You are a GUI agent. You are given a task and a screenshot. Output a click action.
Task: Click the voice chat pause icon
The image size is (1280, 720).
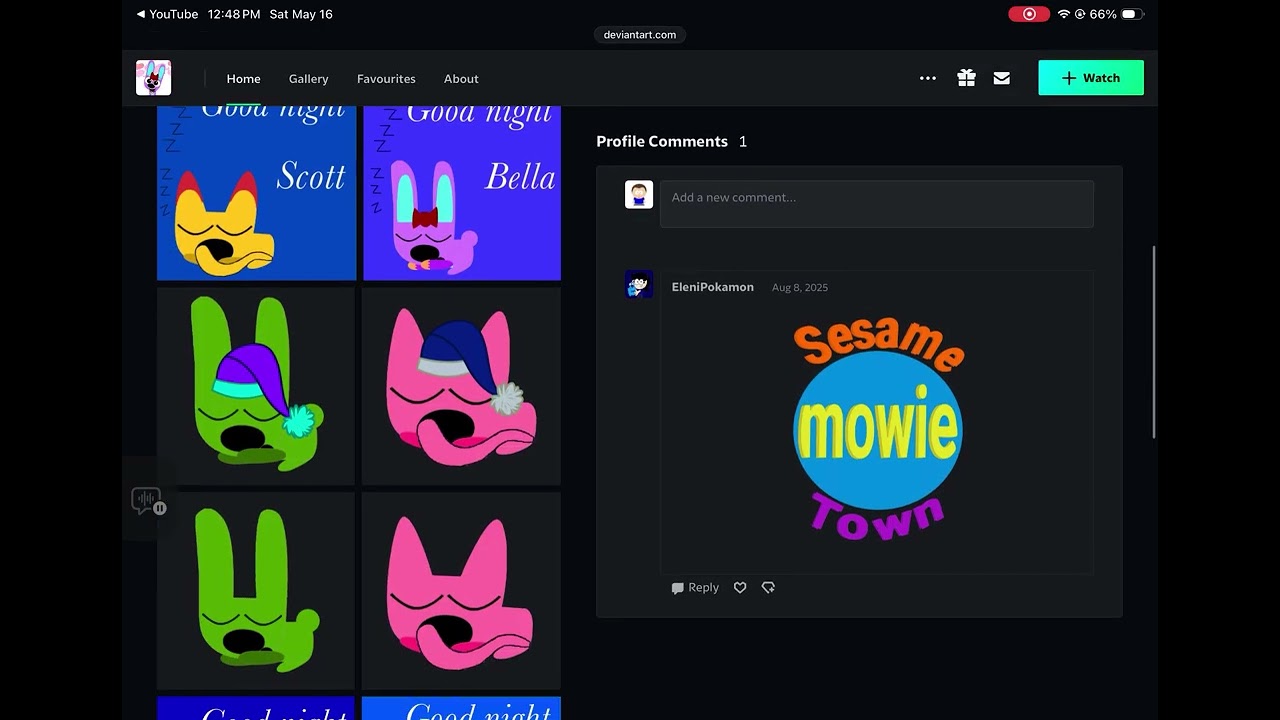(148, 501)
